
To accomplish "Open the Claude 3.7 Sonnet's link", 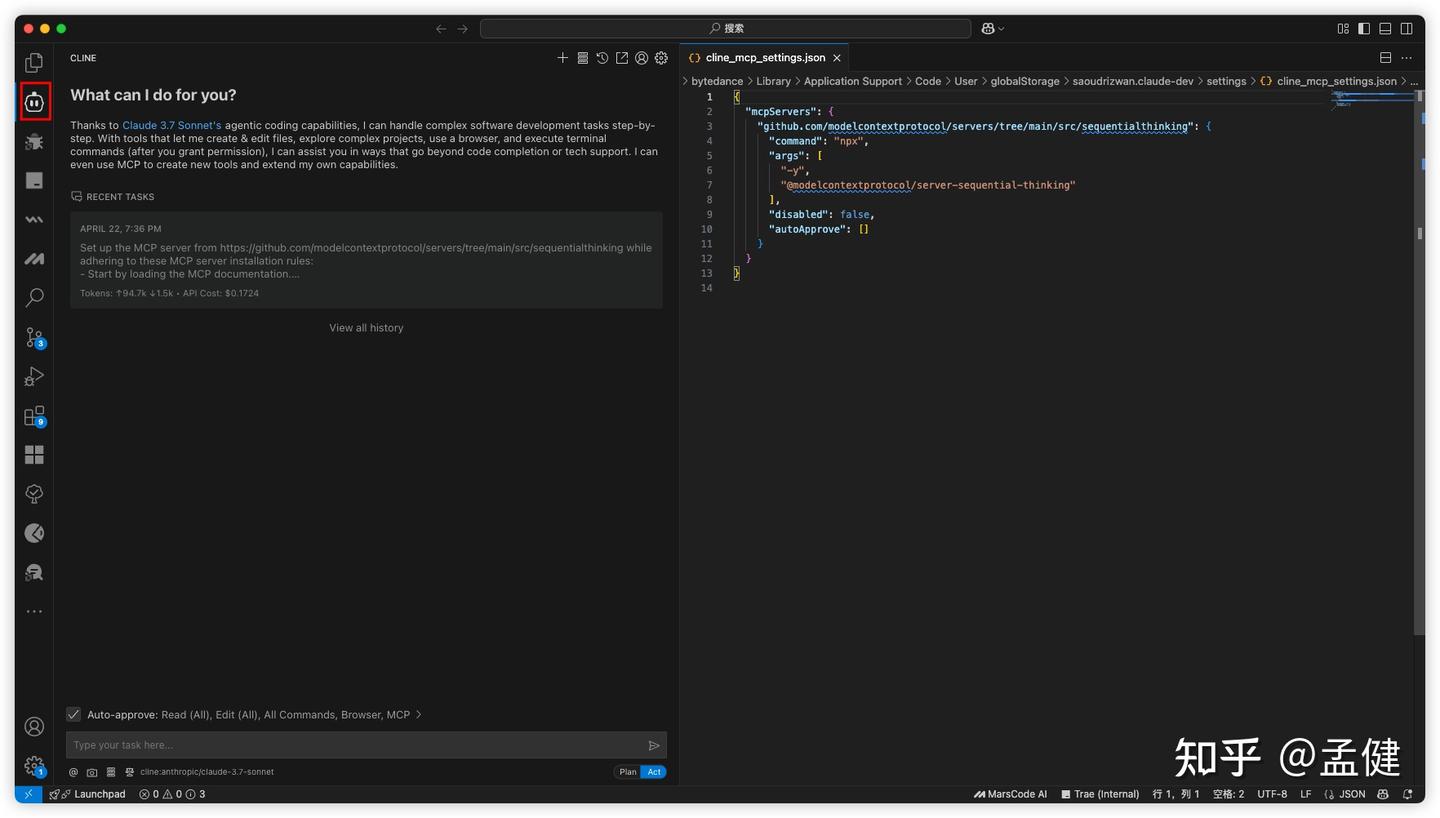I will pyautogui.click(x=172, y=125).
